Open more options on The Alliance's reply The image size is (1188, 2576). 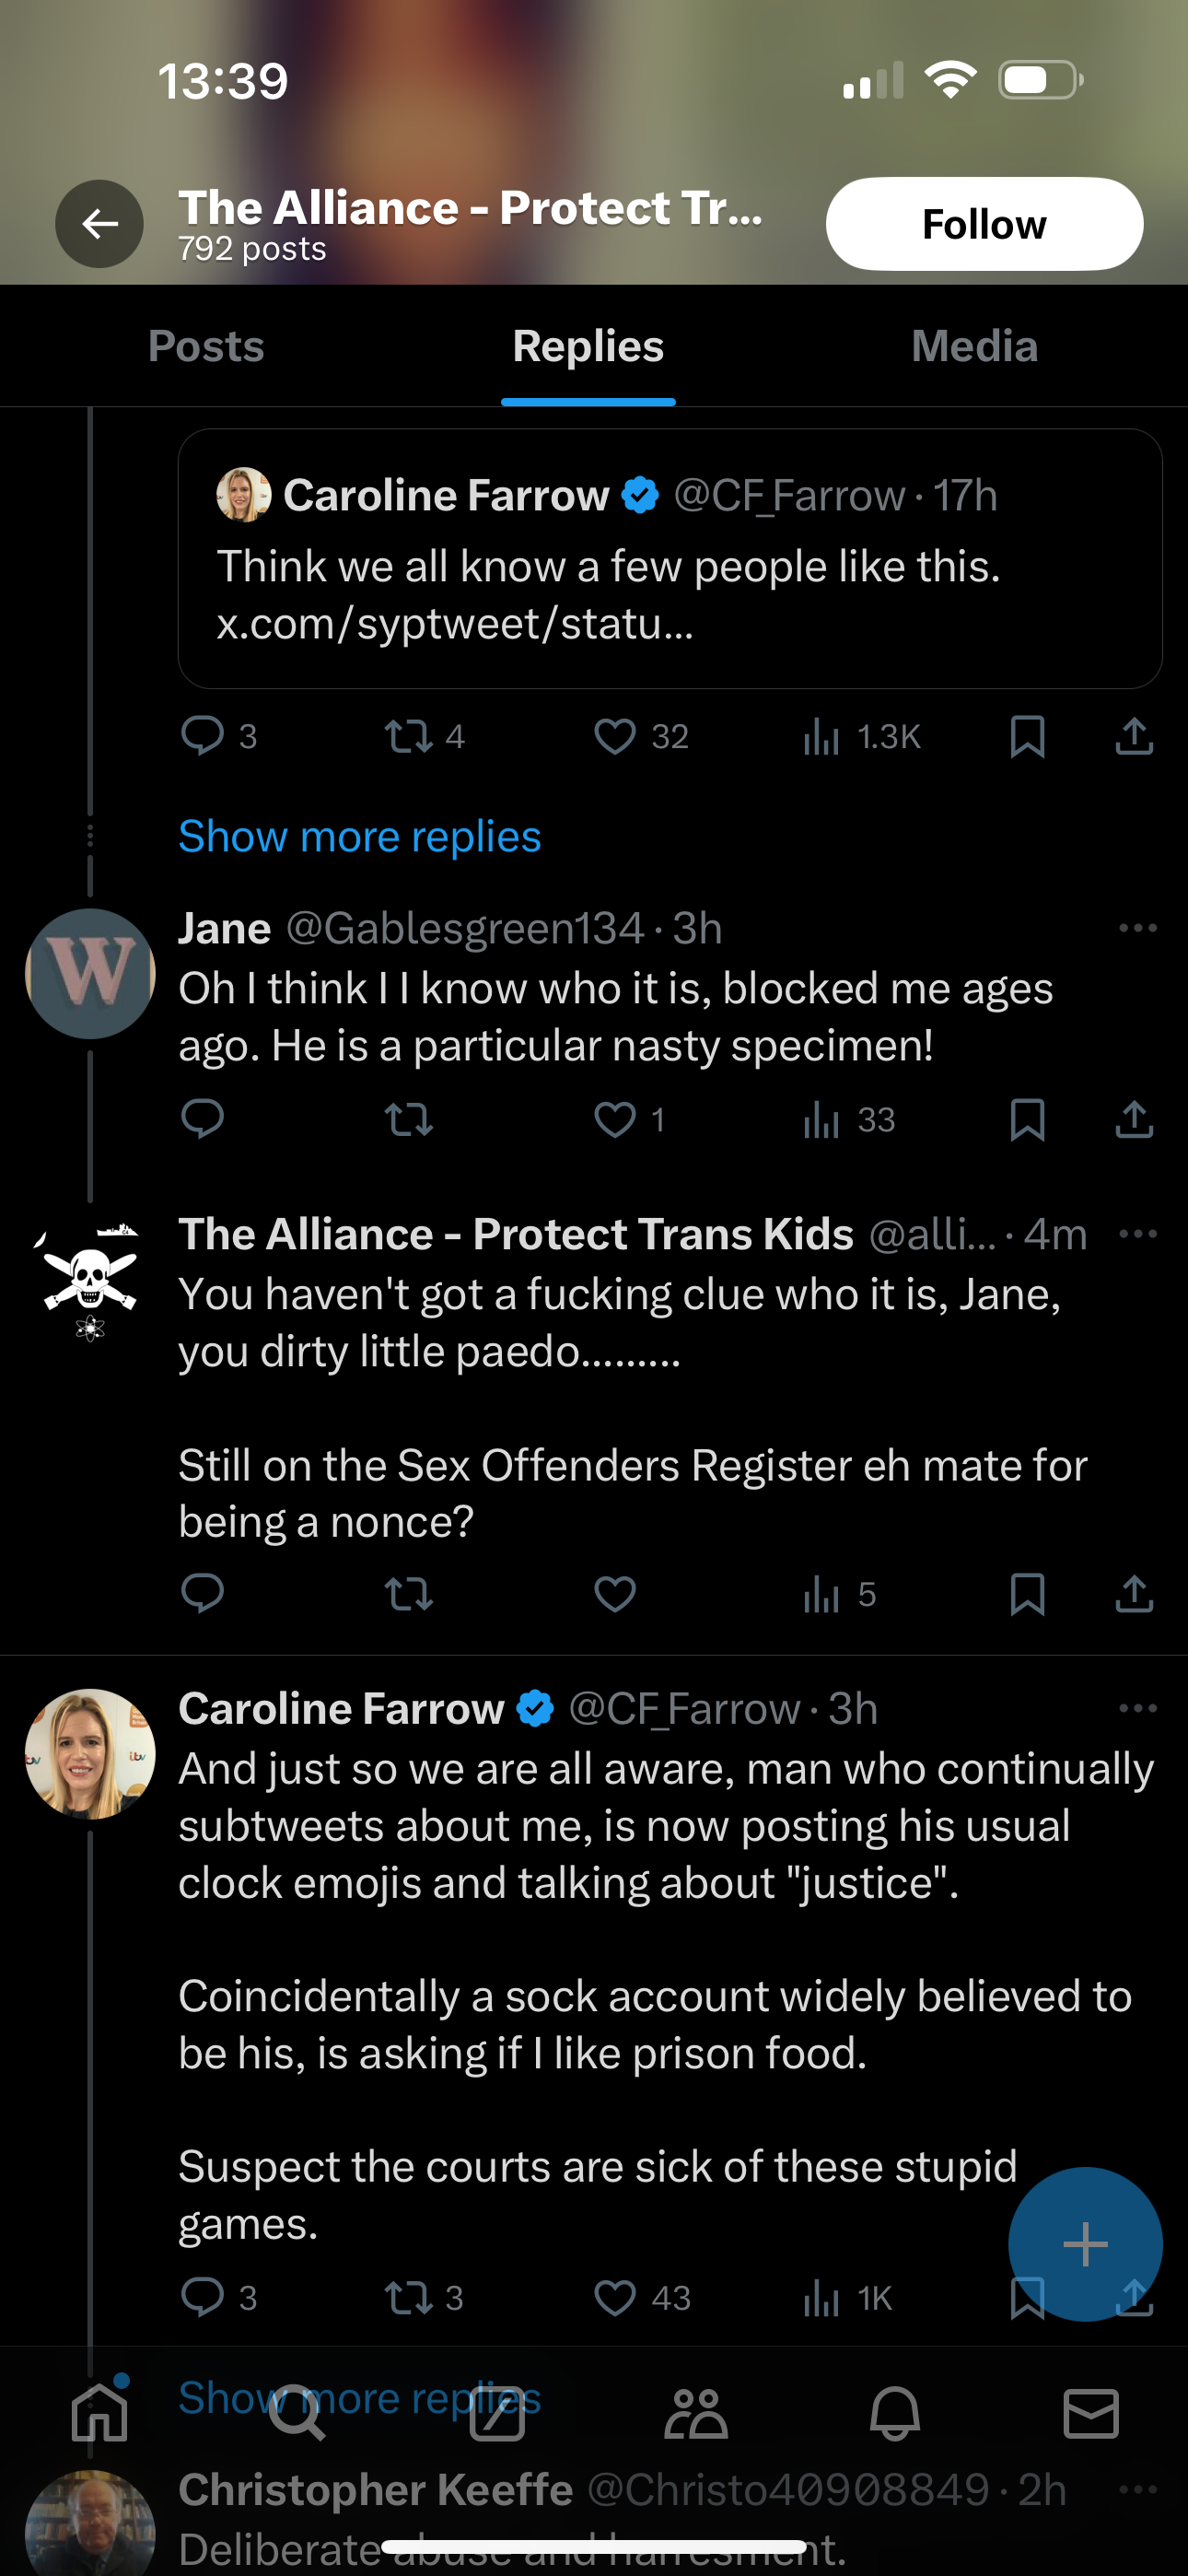coord(1137,1234)
